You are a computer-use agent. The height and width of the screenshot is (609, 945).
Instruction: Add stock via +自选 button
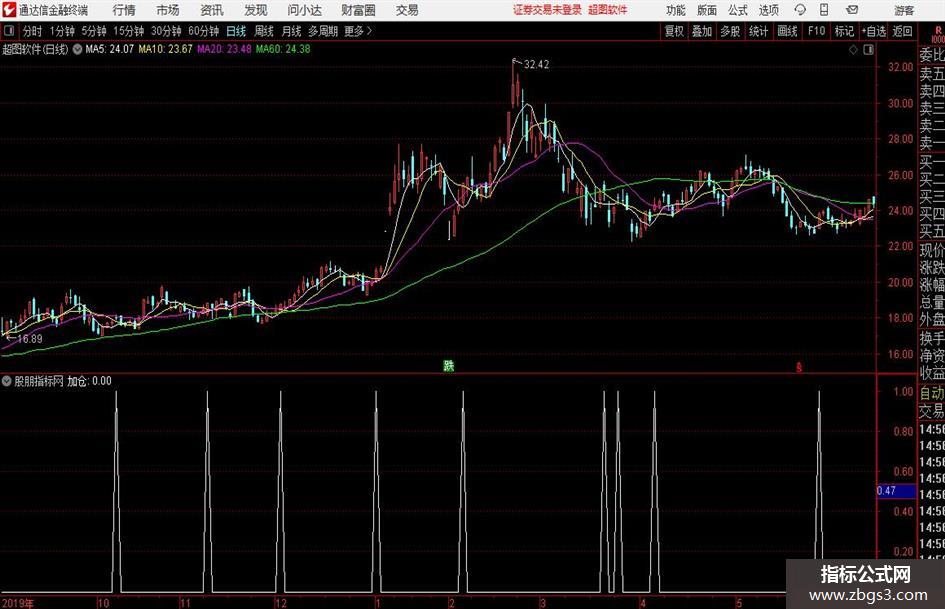(x=873, y=31)
